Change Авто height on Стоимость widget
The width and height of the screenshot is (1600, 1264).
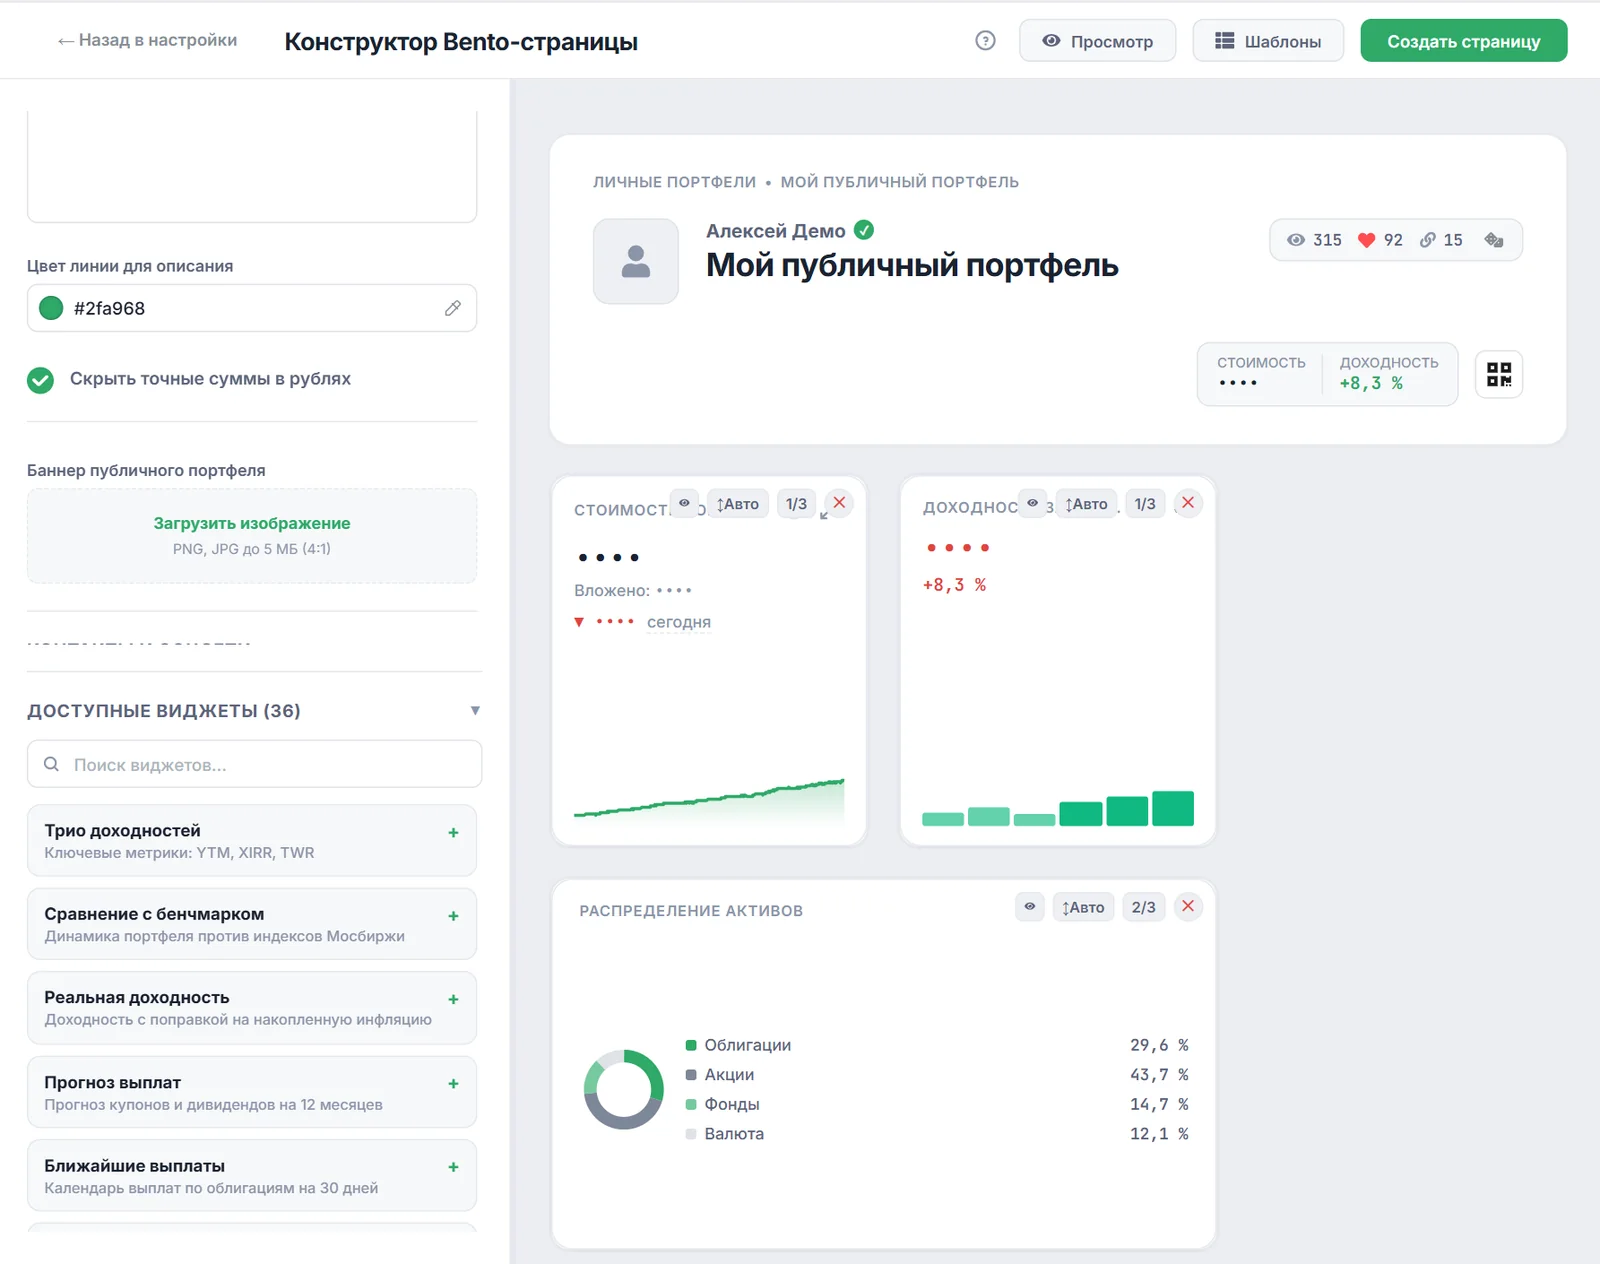(738, 504)
